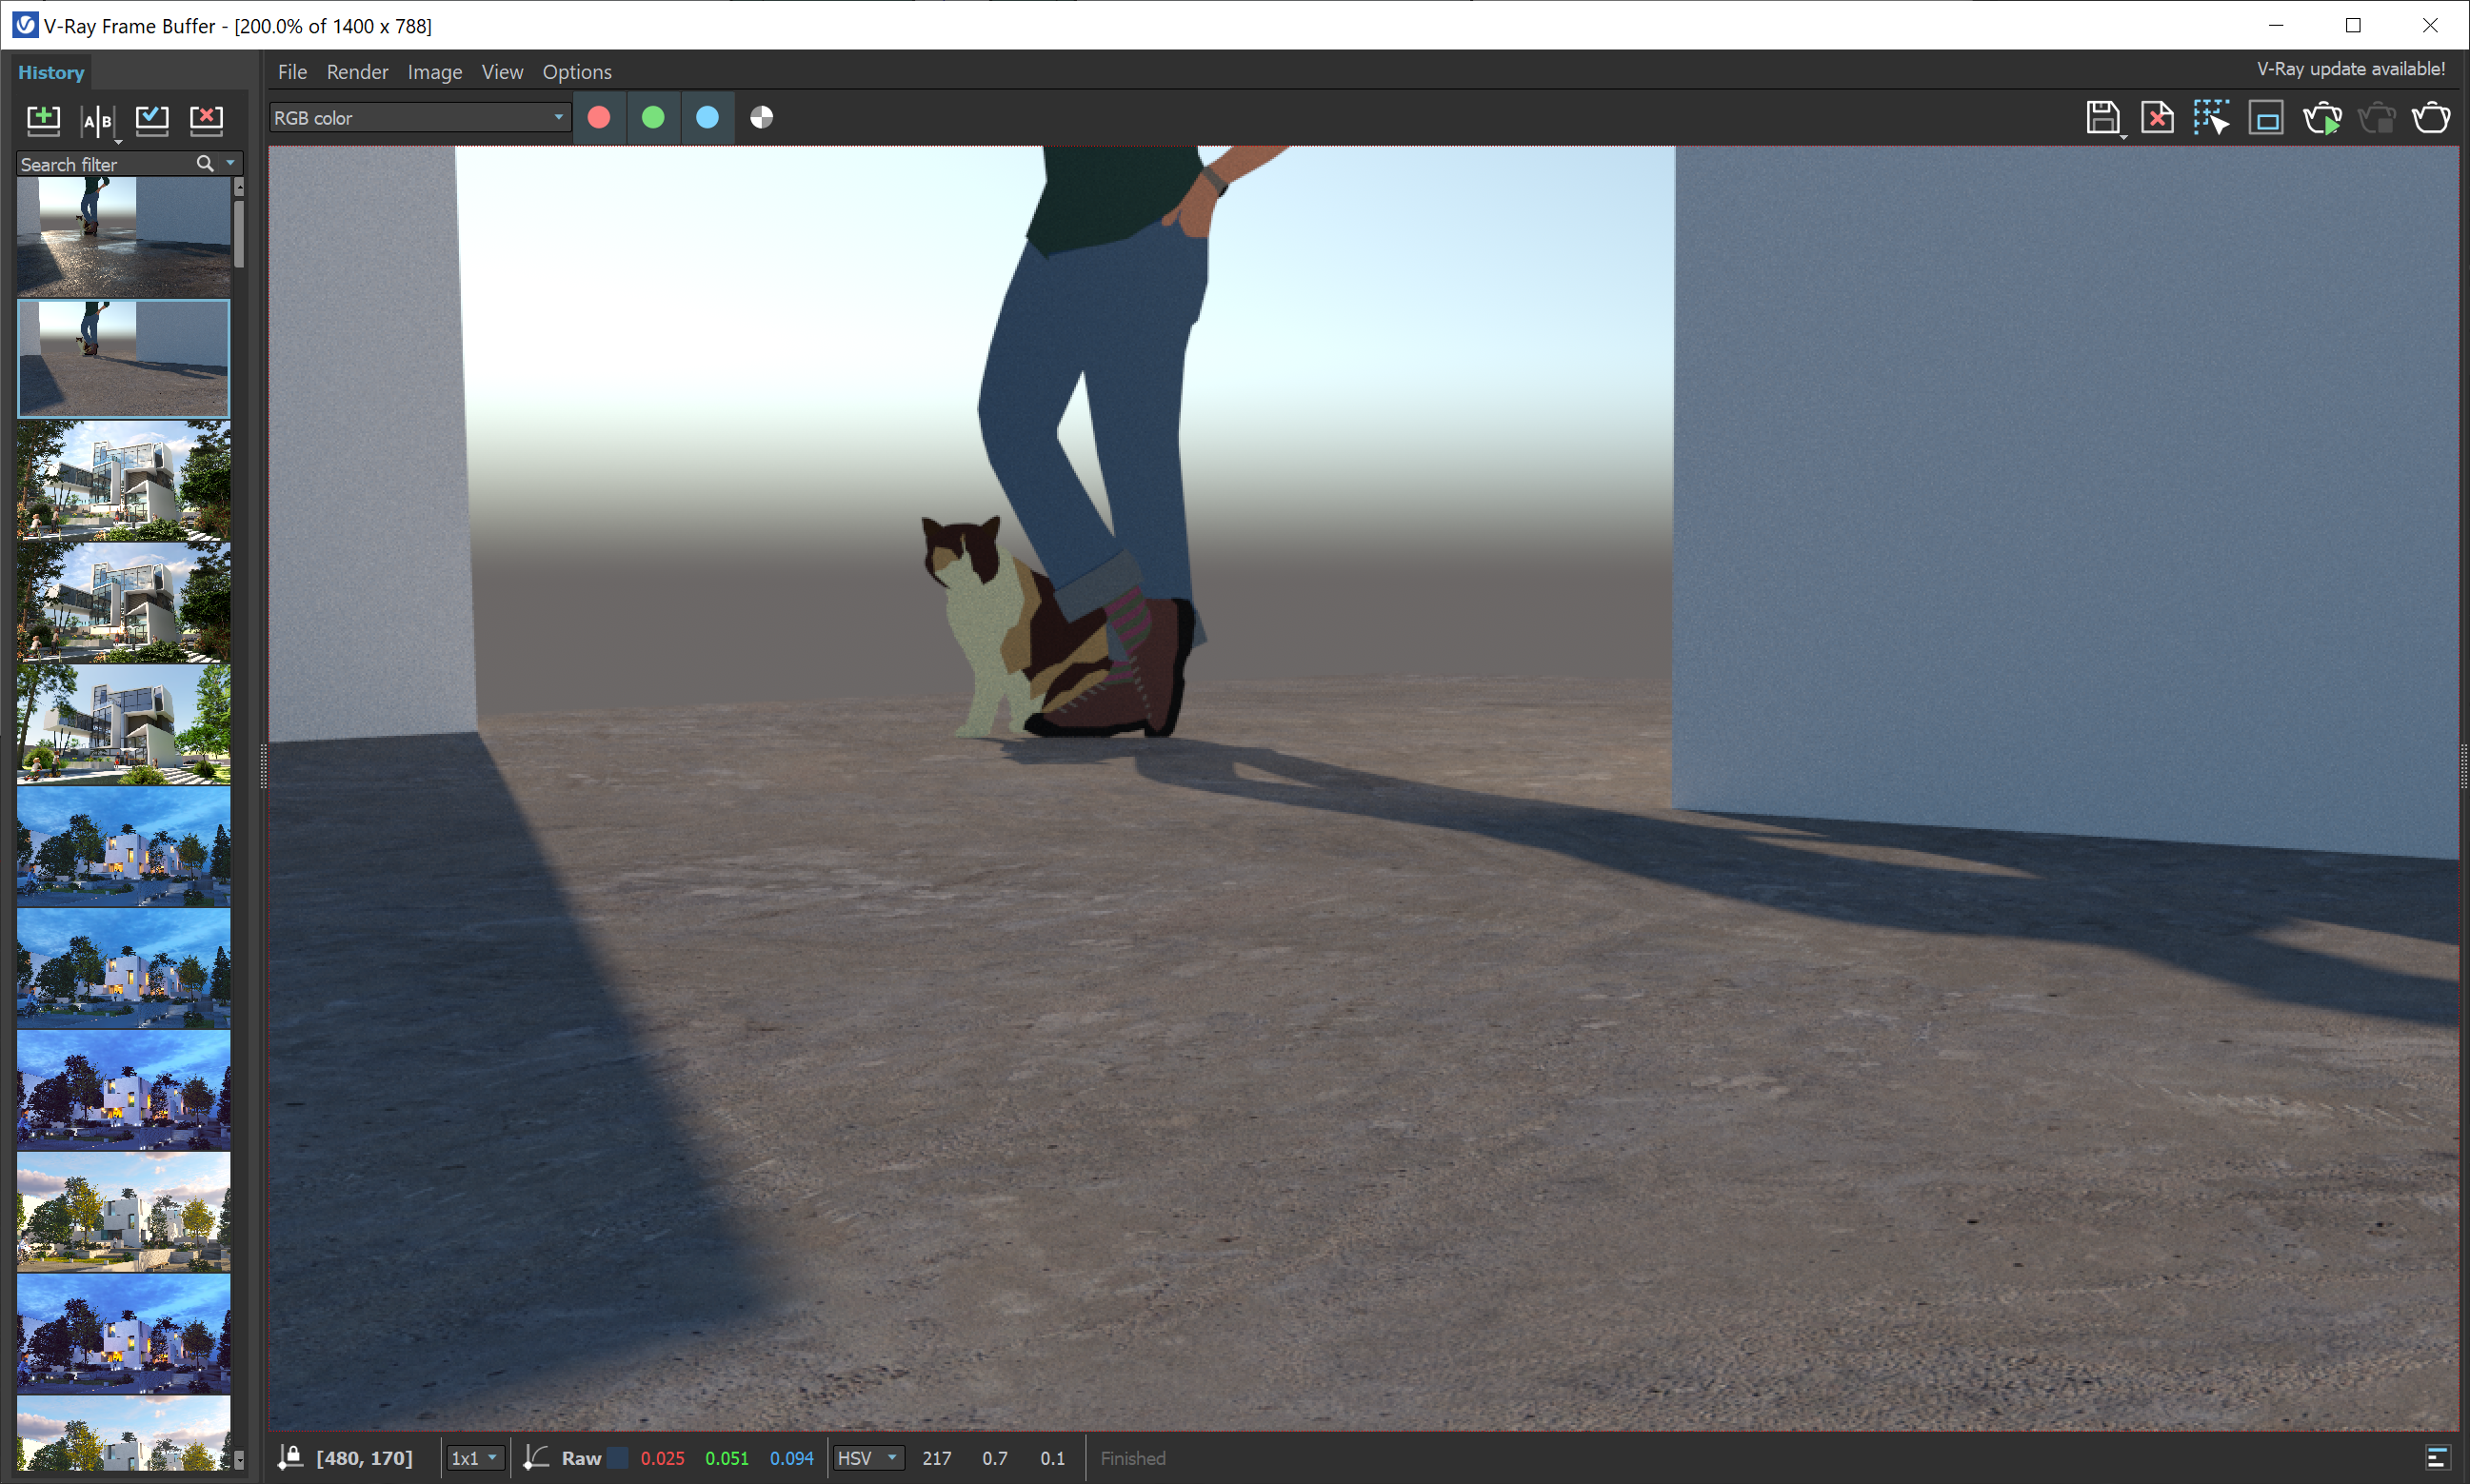Open the A/B compare tool
The width and height of the screenshot is (2470, 1484).
(x=97, y=121)
